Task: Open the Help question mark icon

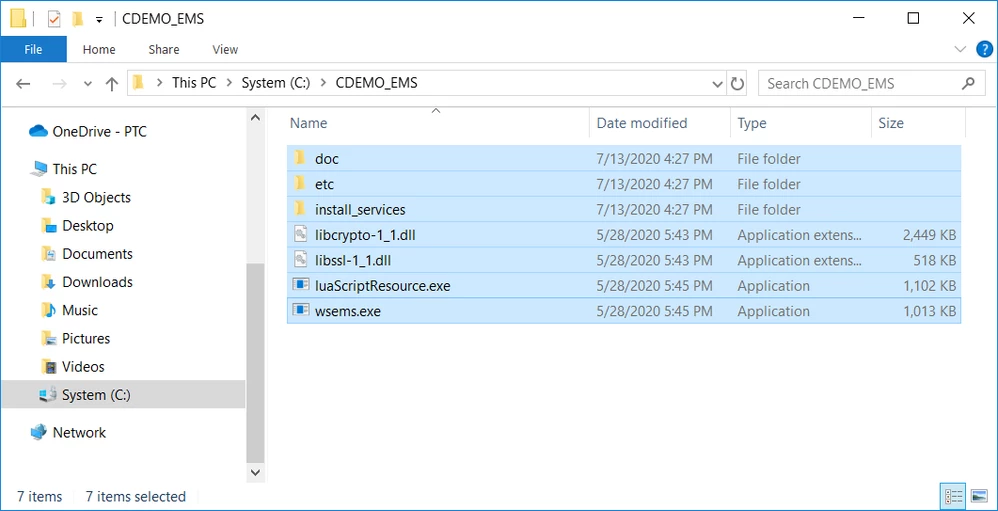Action: pyautogui.click(x=983, y=49)
